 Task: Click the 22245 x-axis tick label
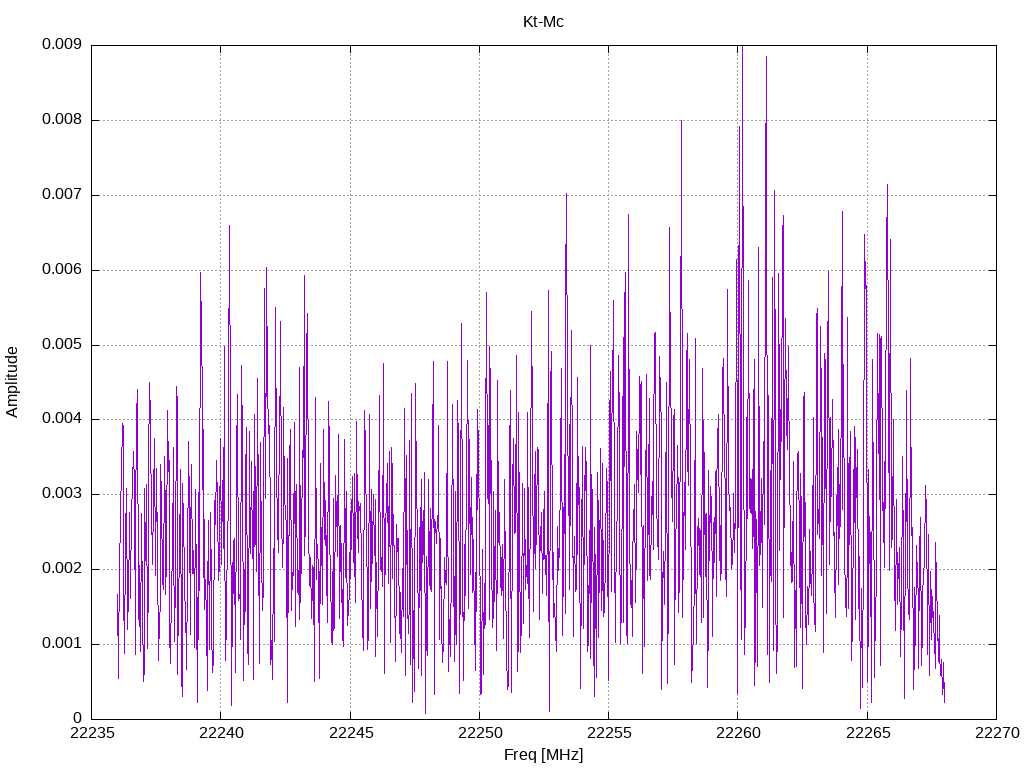(351, 733)
